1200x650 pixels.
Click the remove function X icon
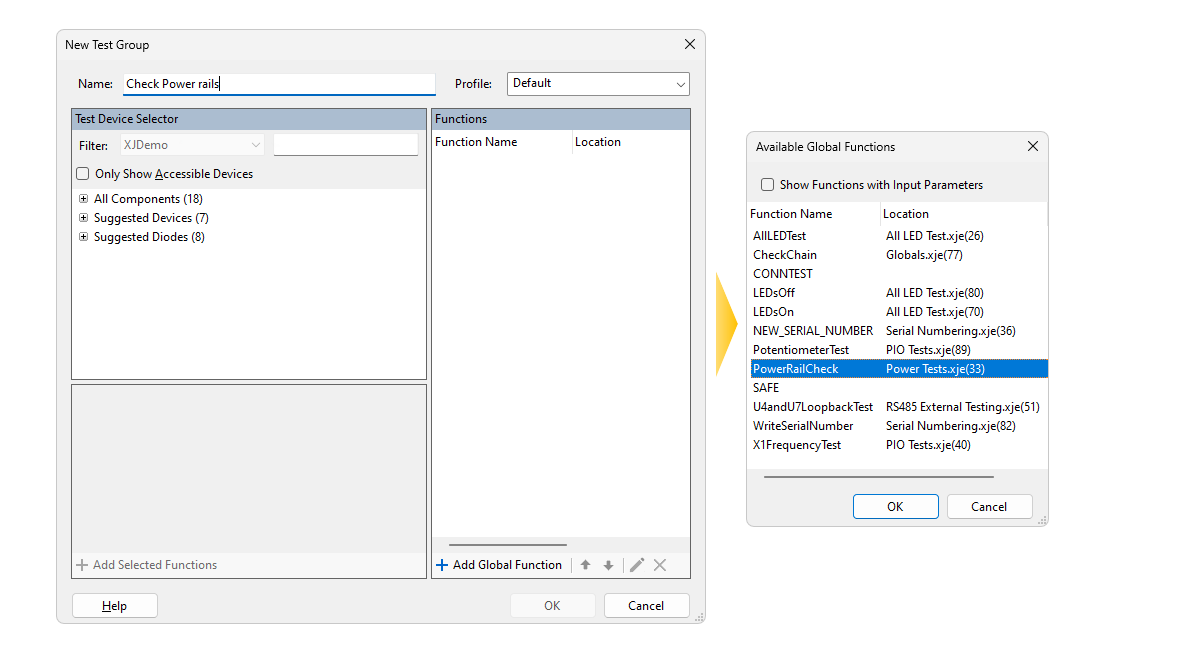click(x=660, y=565)
